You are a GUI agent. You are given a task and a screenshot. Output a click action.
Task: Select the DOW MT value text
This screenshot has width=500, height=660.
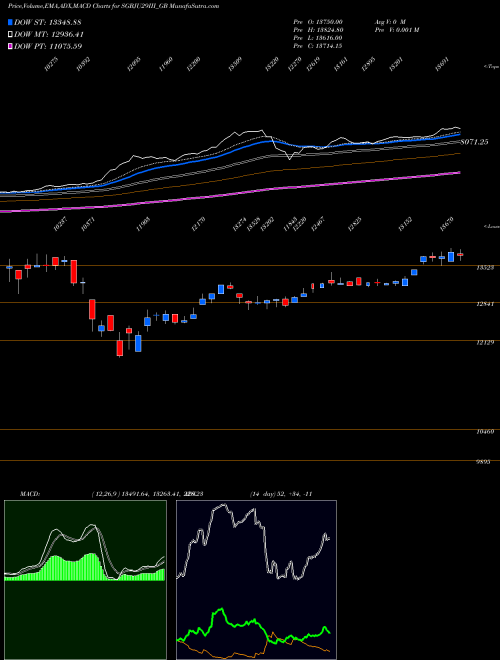pyautogui.click(x=67, y=34)
